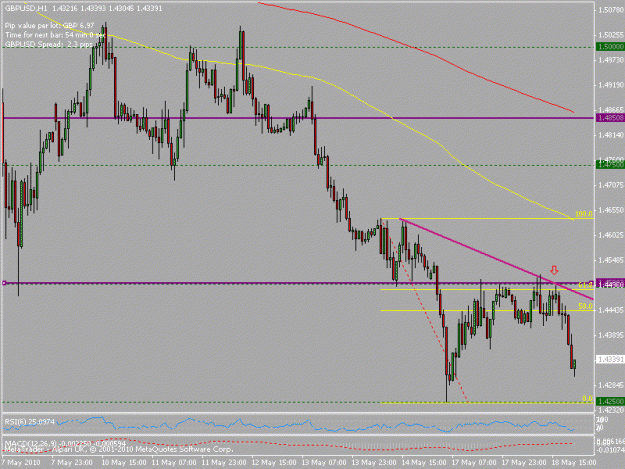Viewport: 625px width, 469px height.
Task: Click the current price tag 1.43391
Action: [x=610, y=359]
